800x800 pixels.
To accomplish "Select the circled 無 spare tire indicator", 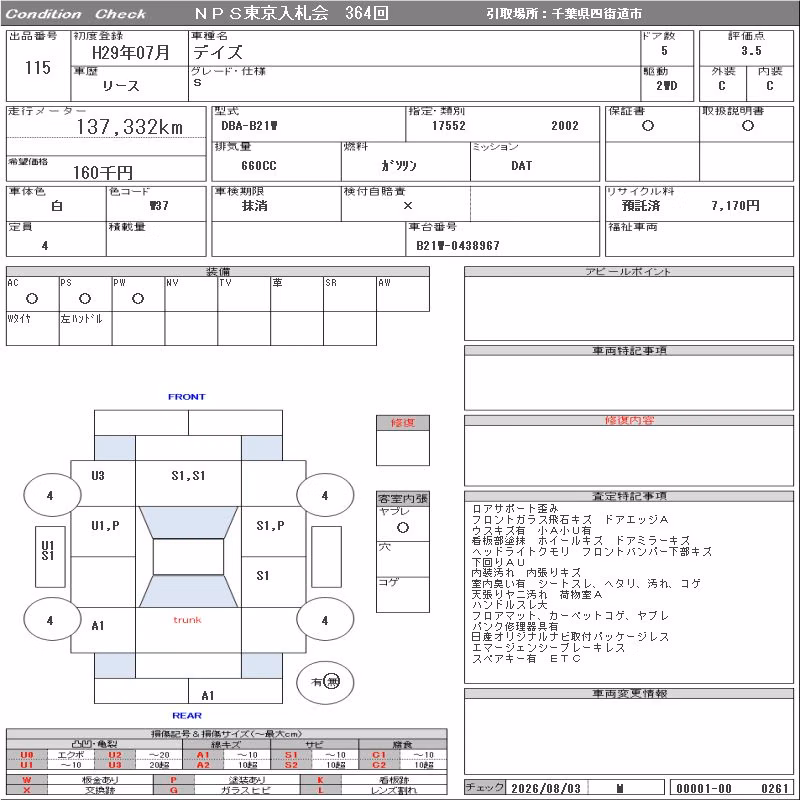I will pos(332,681).
